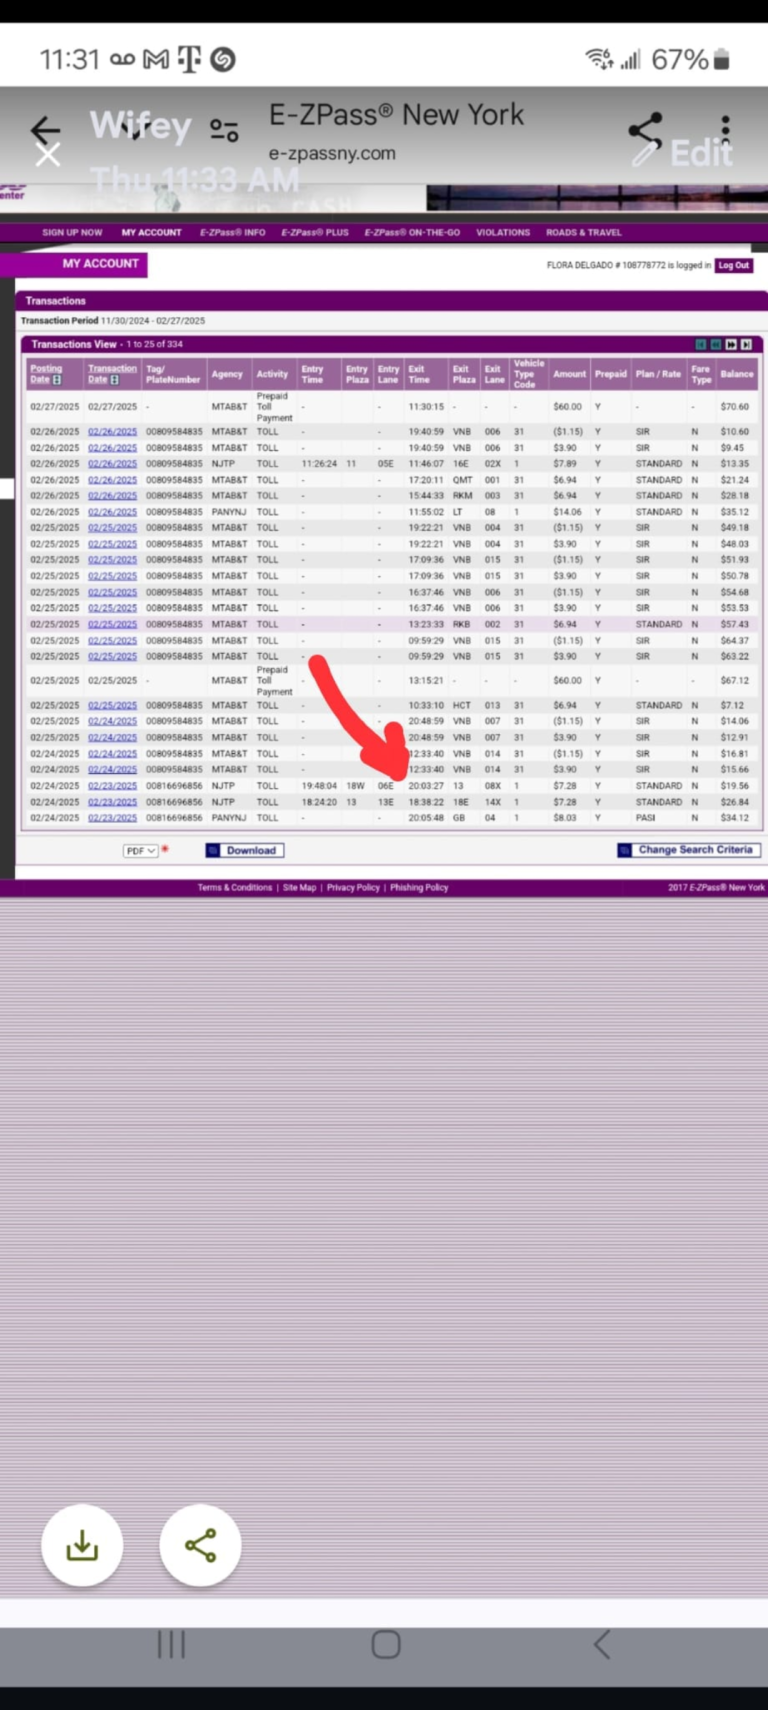Screen dimensions: 768x1710
Task: Open the Site Map footer link
Action: coord(299,888)
